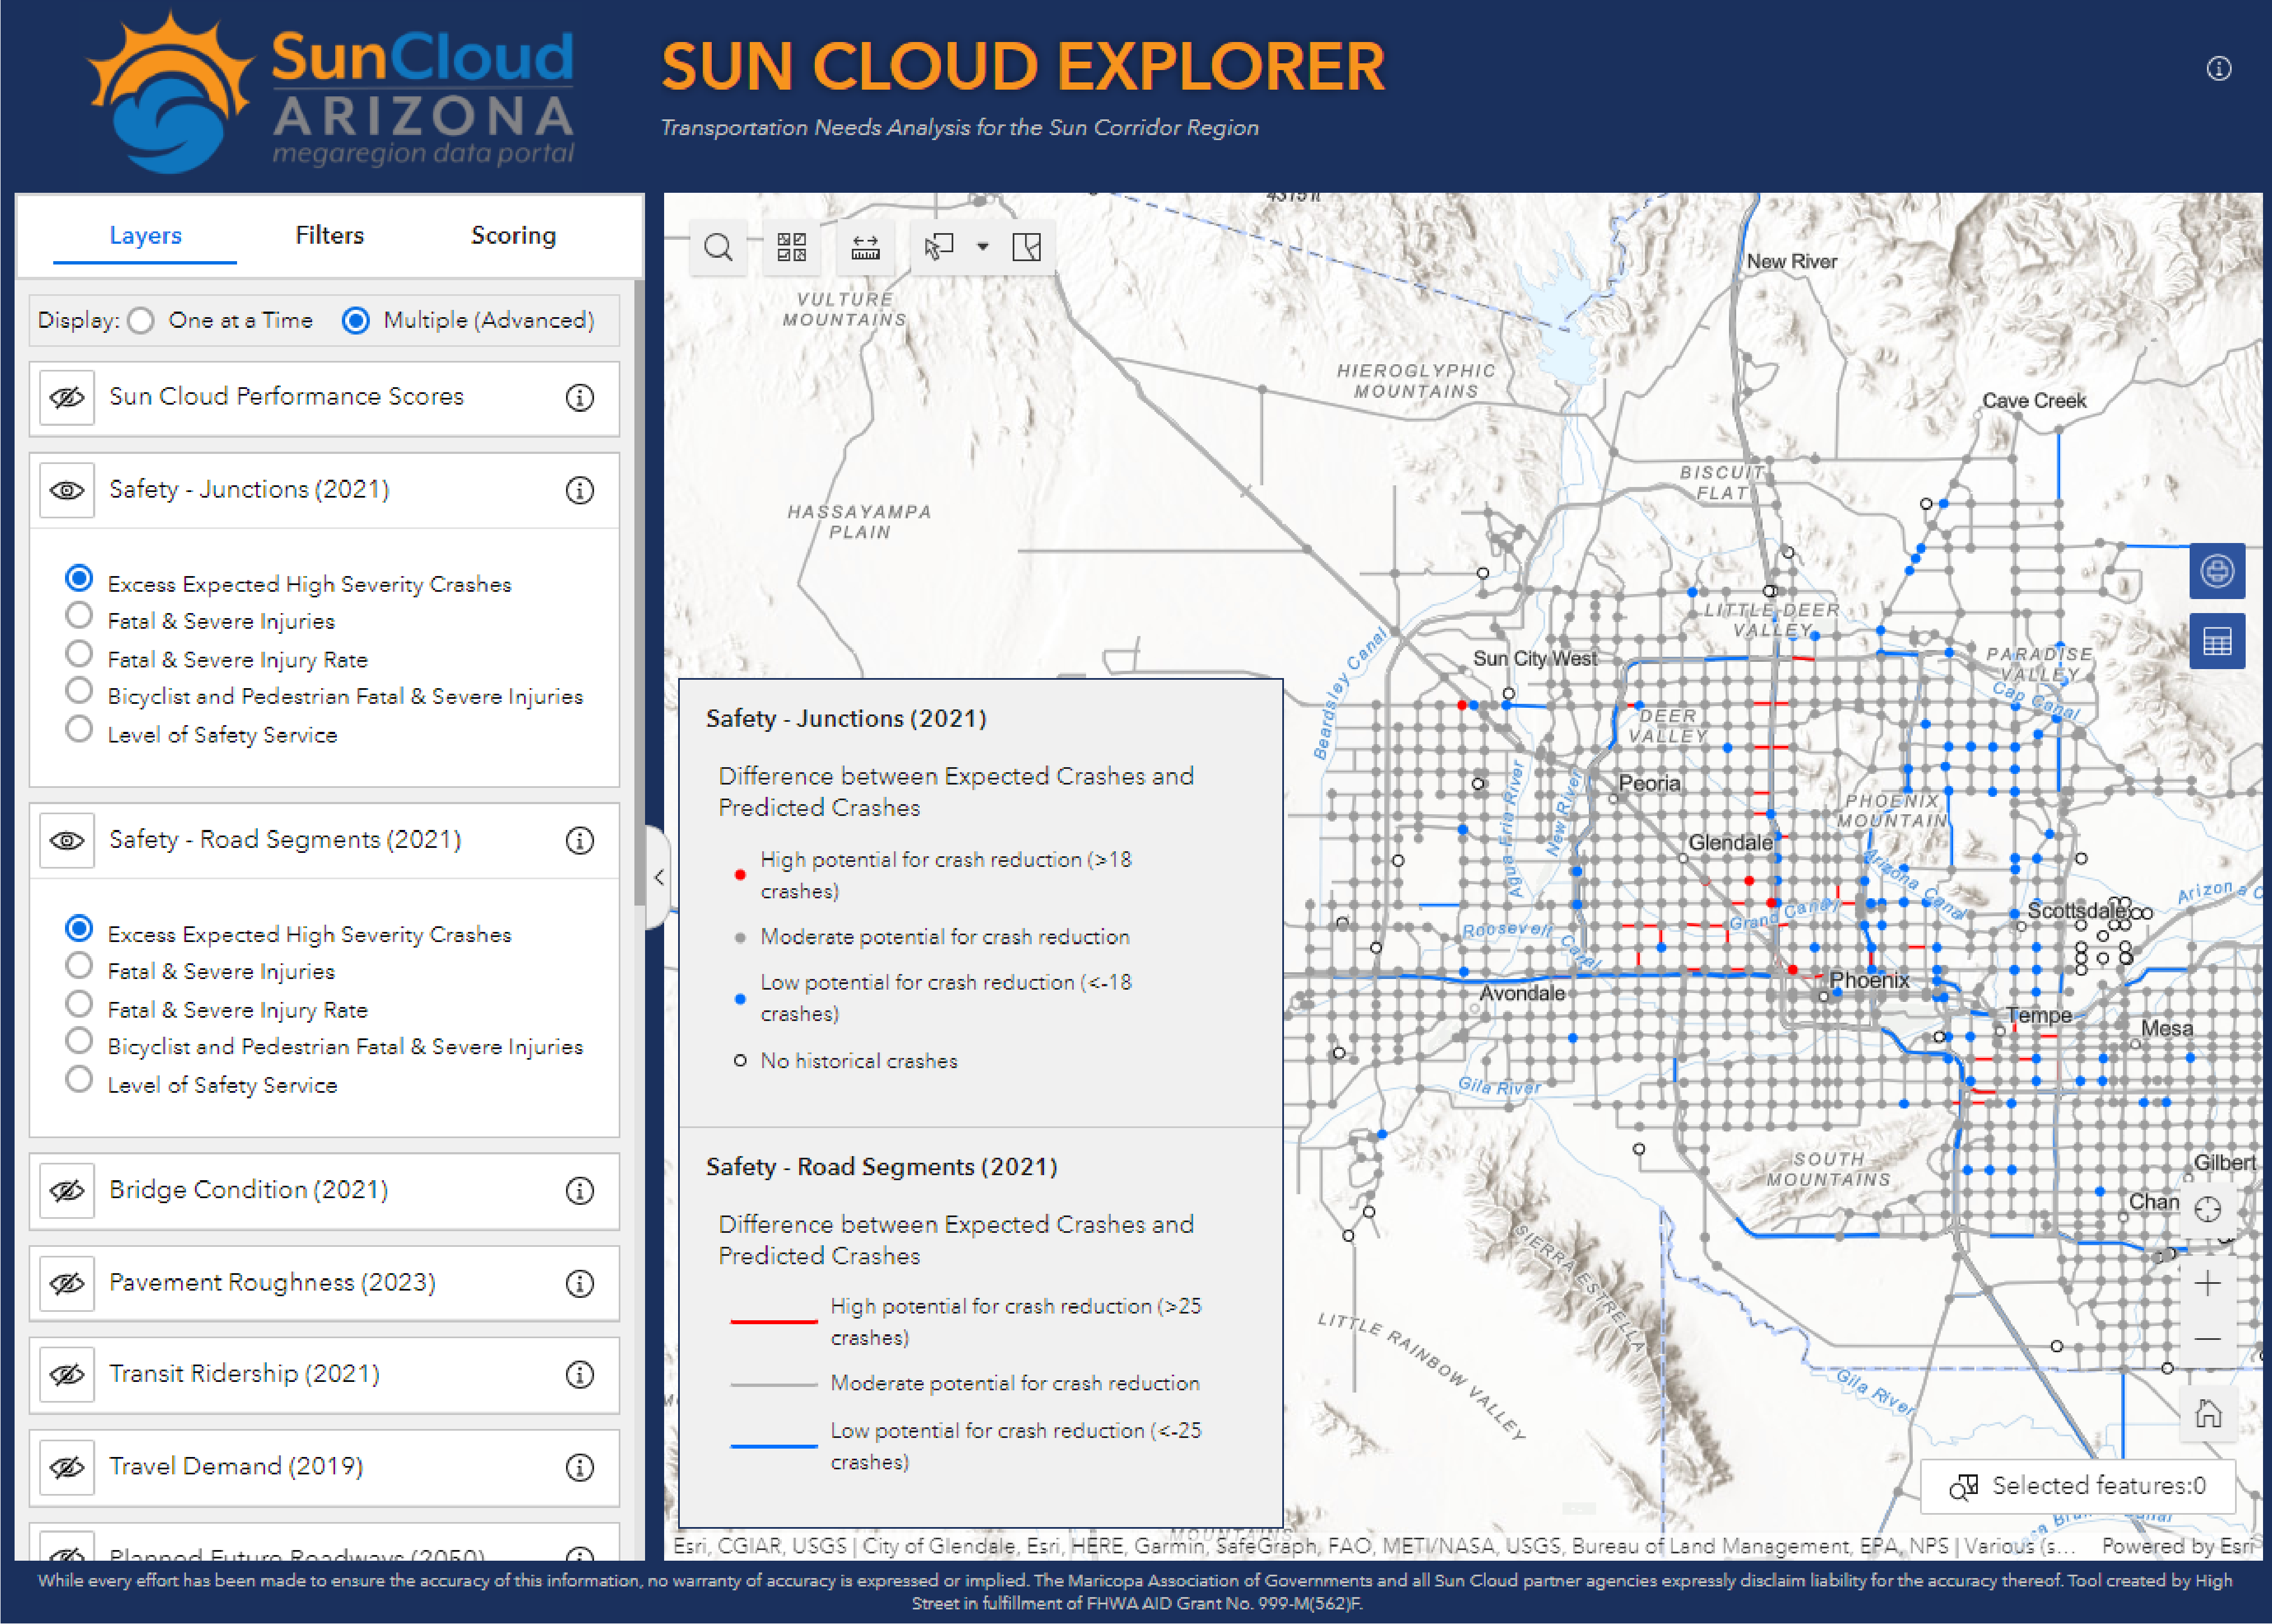Open info for Safety - Road Segments (2021)
This screenshot has height=1624, width=2272.
[x=580, y=841]
